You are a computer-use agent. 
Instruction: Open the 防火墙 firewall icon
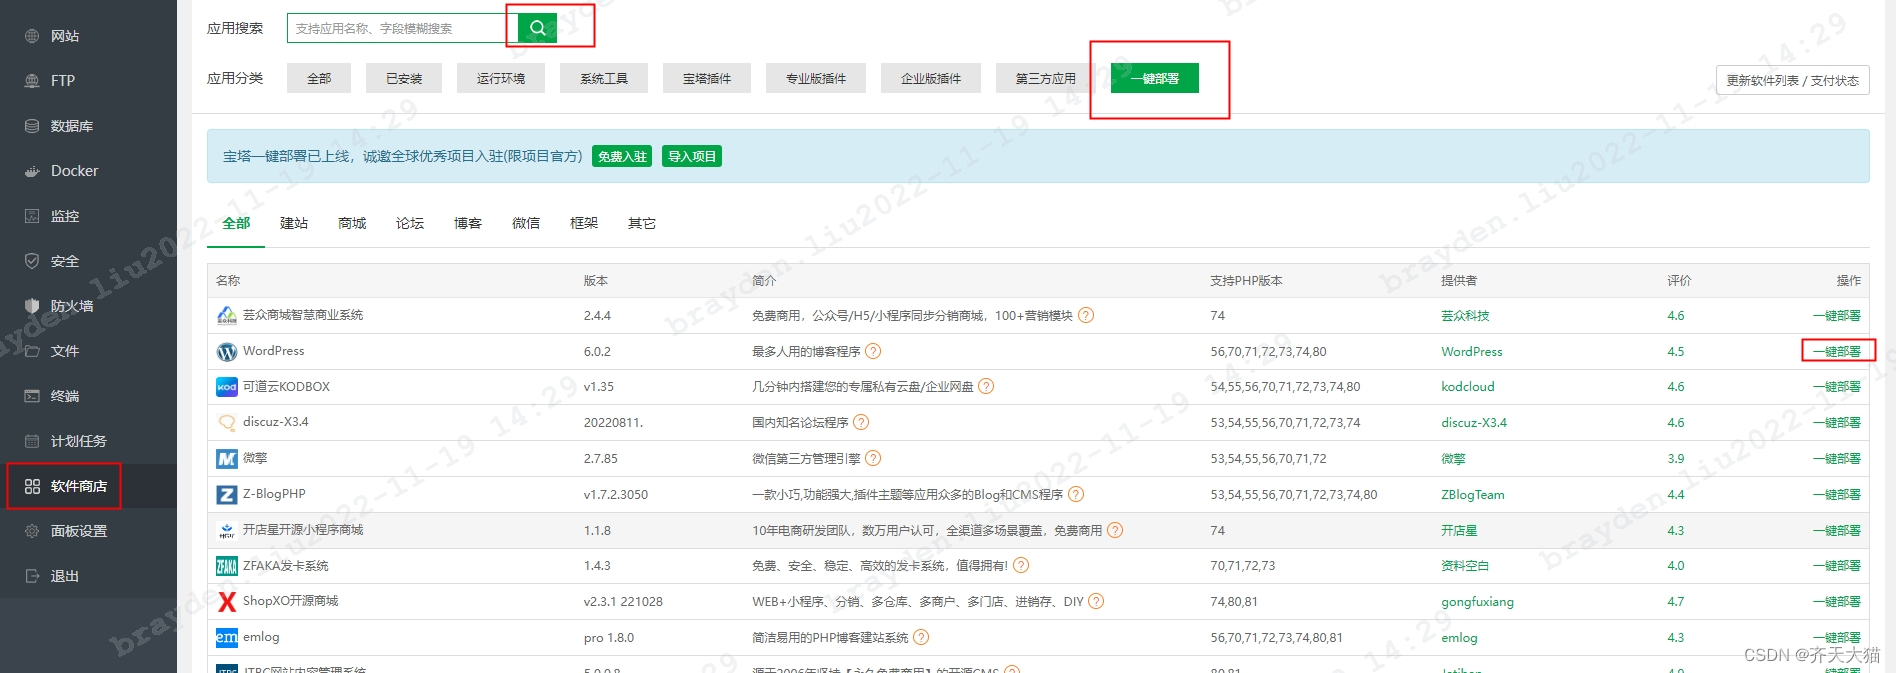click(32, 306)
